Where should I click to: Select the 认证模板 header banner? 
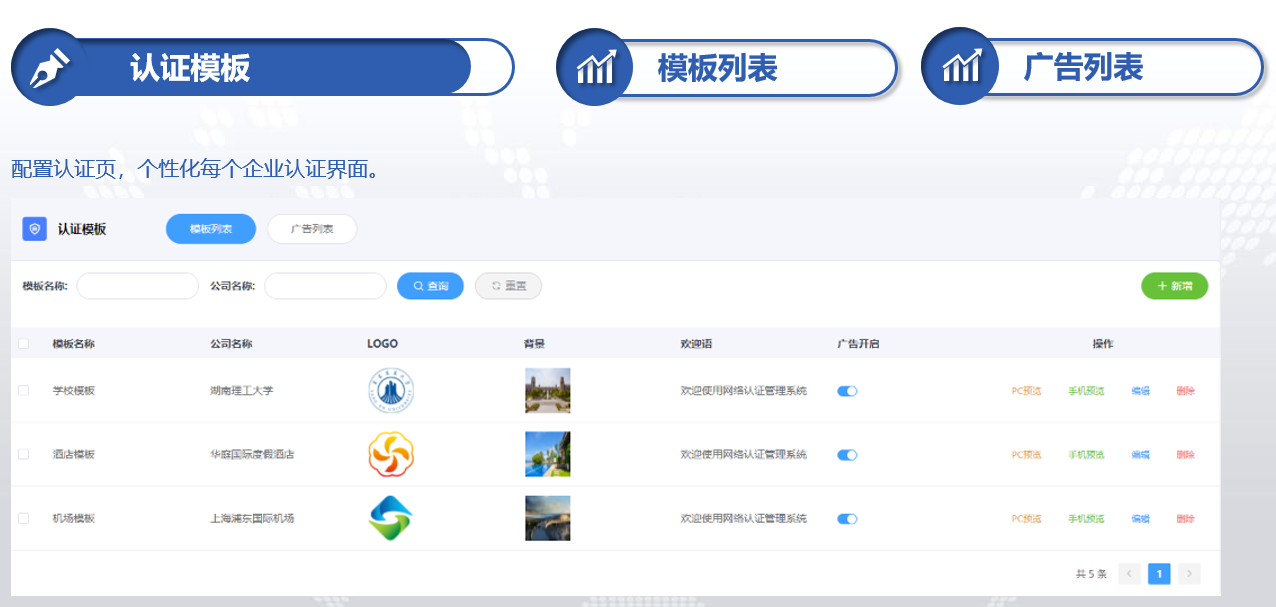[x=262, y=67]
